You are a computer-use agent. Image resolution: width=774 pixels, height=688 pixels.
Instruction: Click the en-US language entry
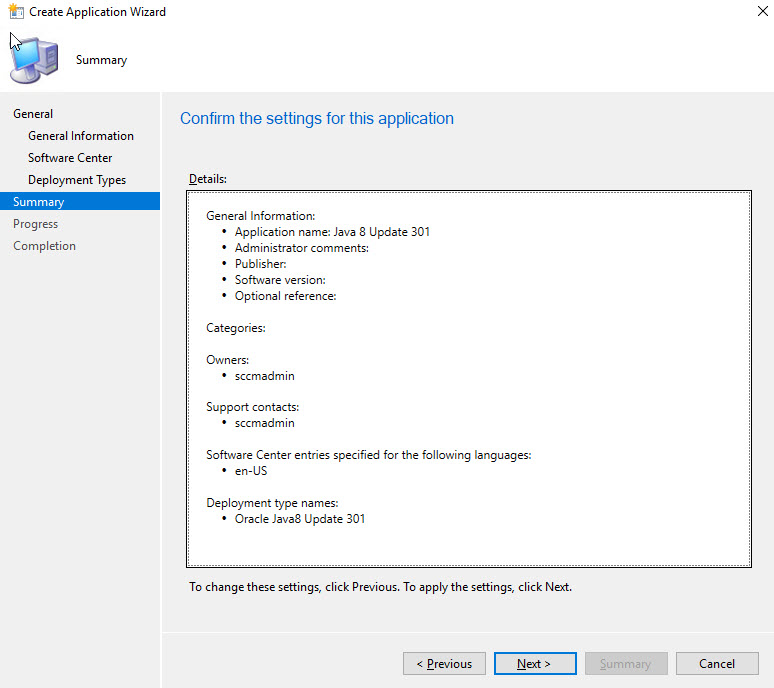coord(251,471)
